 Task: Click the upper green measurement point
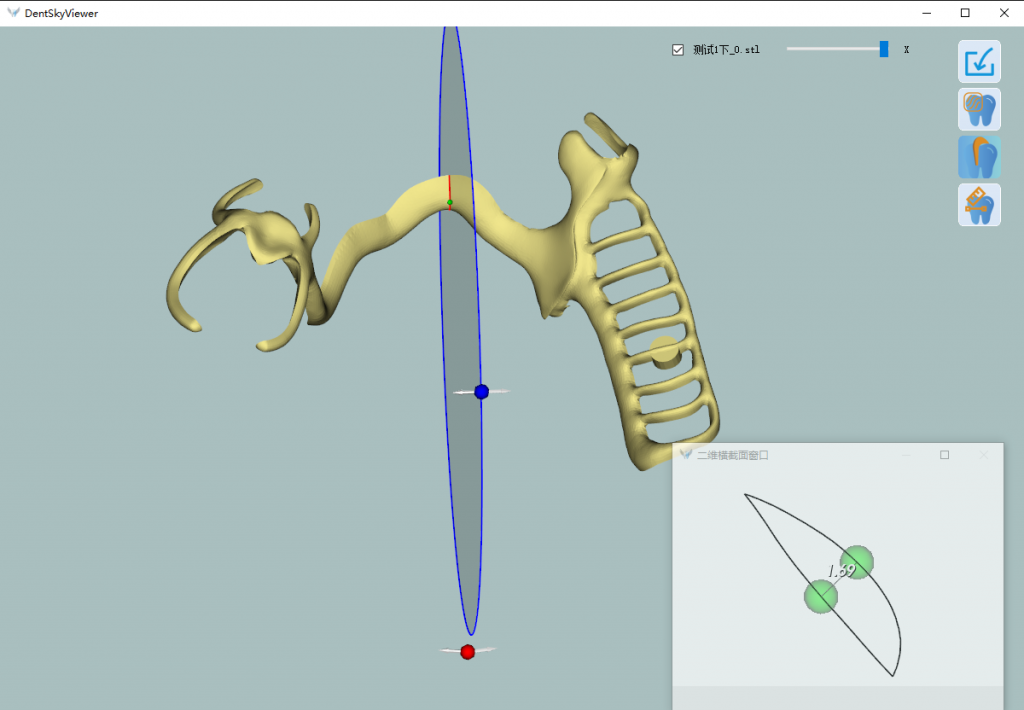click(x=857, y=562)
